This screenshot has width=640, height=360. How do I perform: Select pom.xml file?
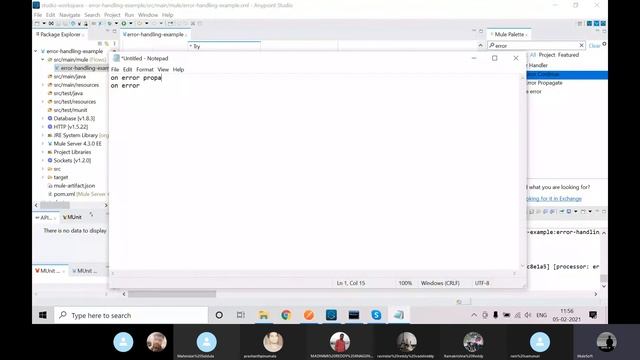click(x=64, y=194)
